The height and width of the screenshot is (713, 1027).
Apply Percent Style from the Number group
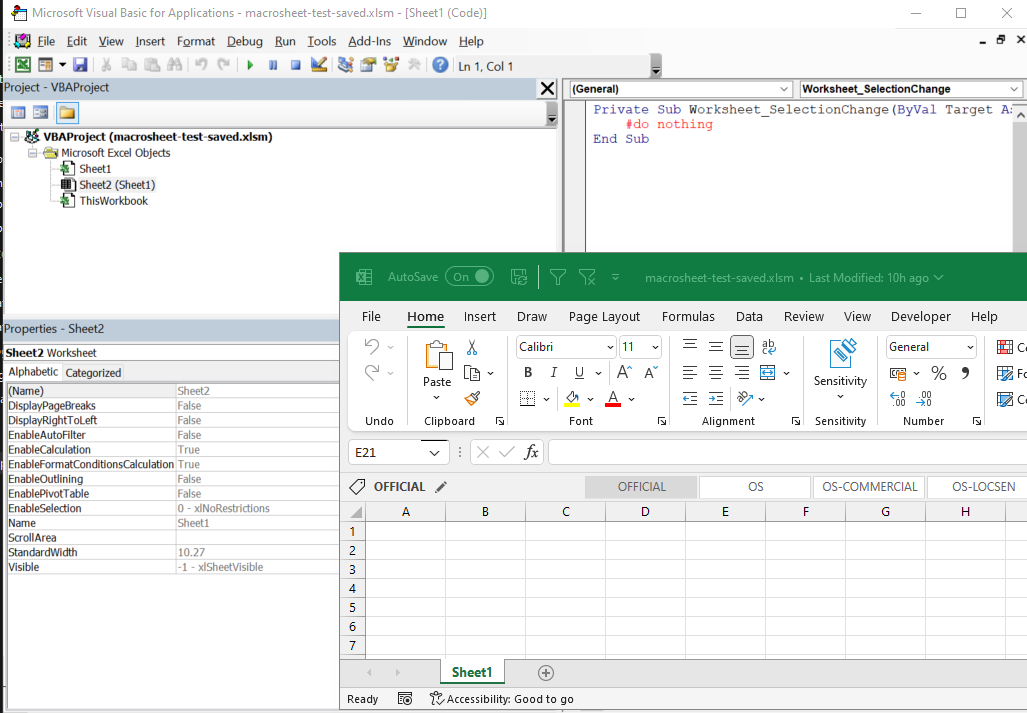click(938, 372)
